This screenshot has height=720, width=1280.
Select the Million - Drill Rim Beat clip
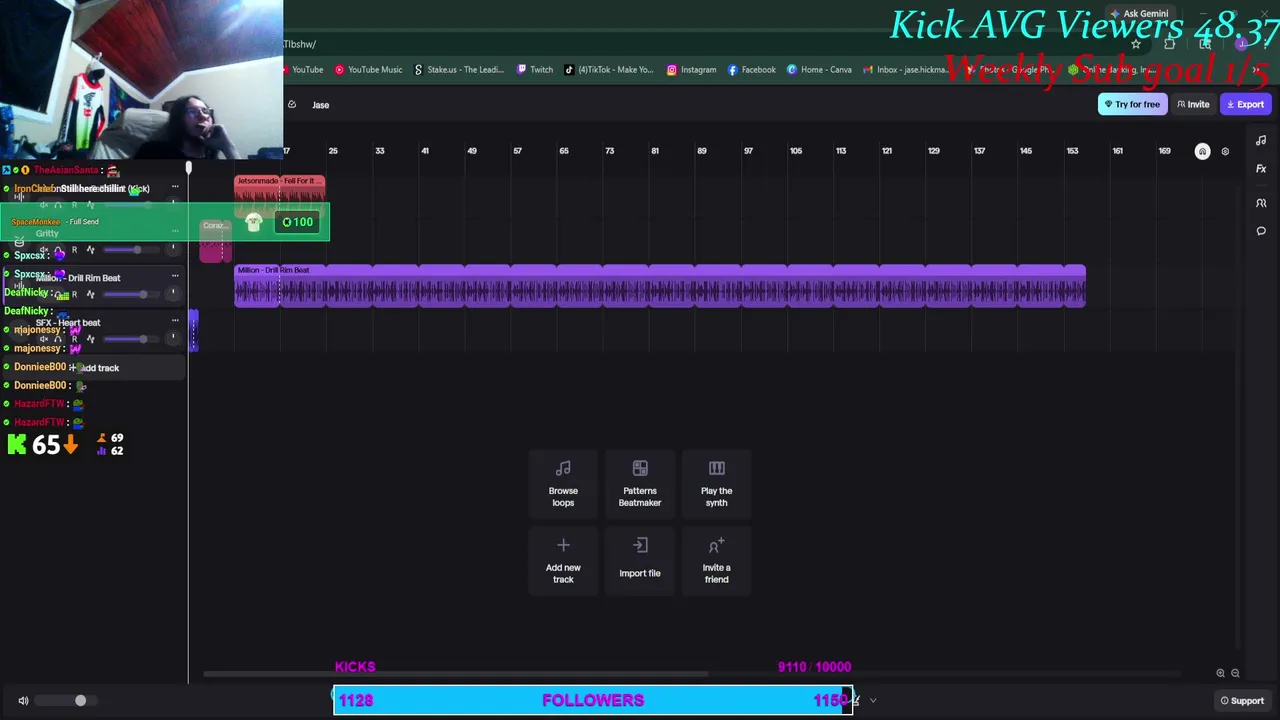pos(660,286)
